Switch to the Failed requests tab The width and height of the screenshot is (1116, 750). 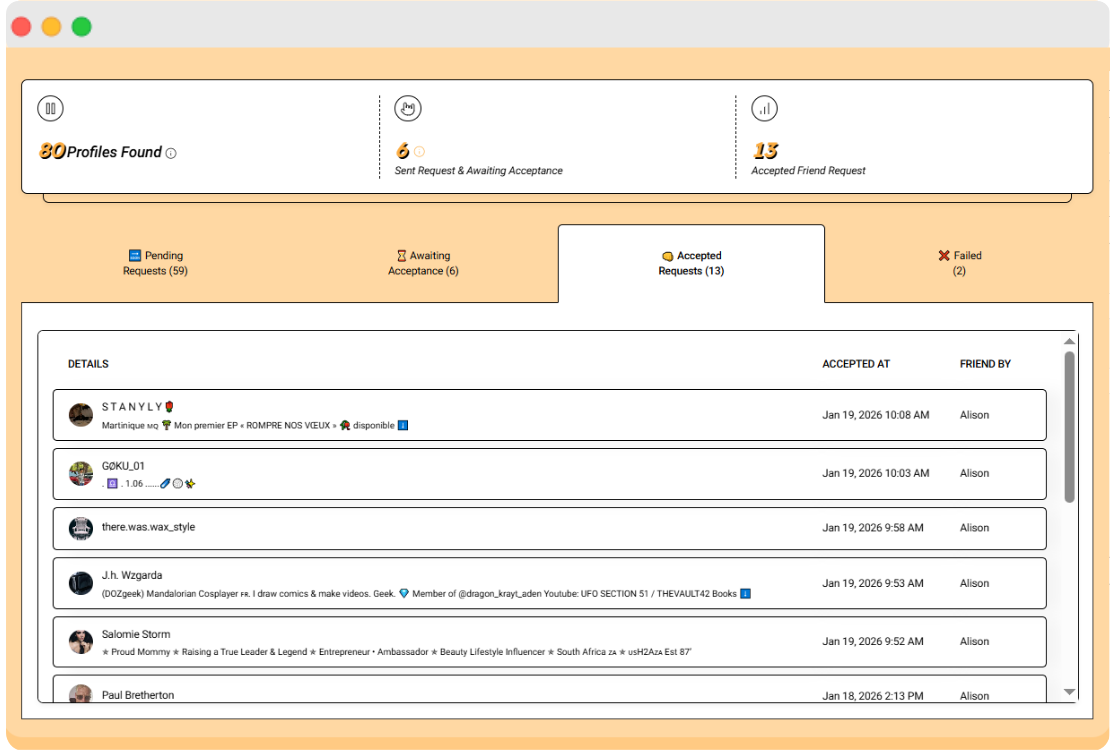point(960,263)
